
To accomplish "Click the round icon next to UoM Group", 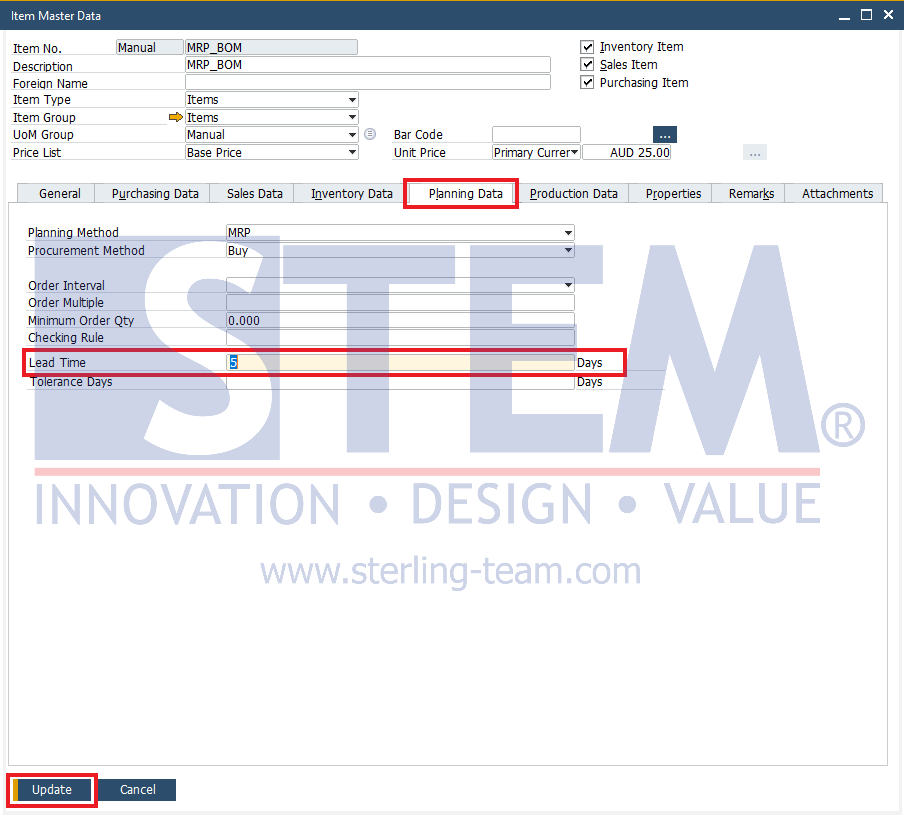I will pos(369,134).
